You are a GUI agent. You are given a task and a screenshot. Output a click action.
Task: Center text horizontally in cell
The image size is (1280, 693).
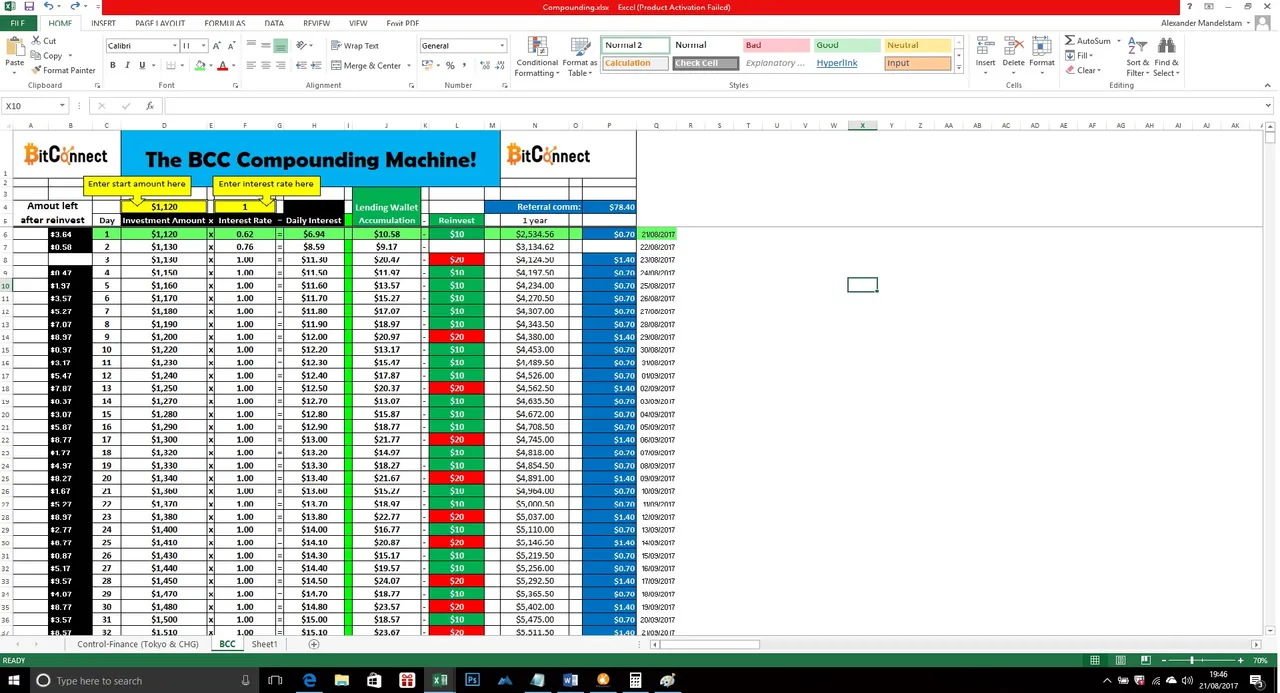coord(265,66)
